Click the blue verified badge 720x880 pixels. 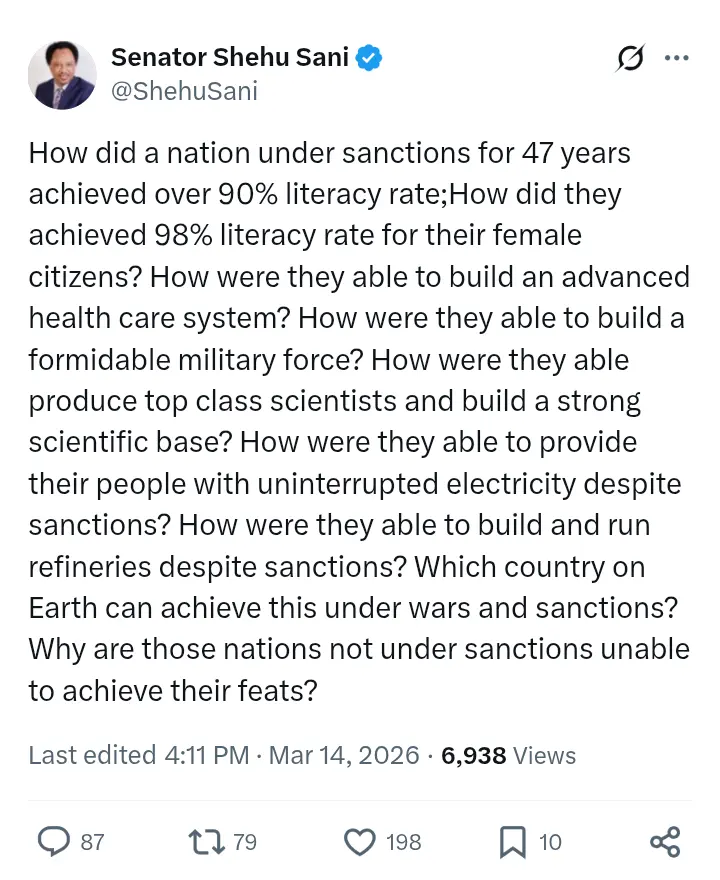click(x=370, y=58)
